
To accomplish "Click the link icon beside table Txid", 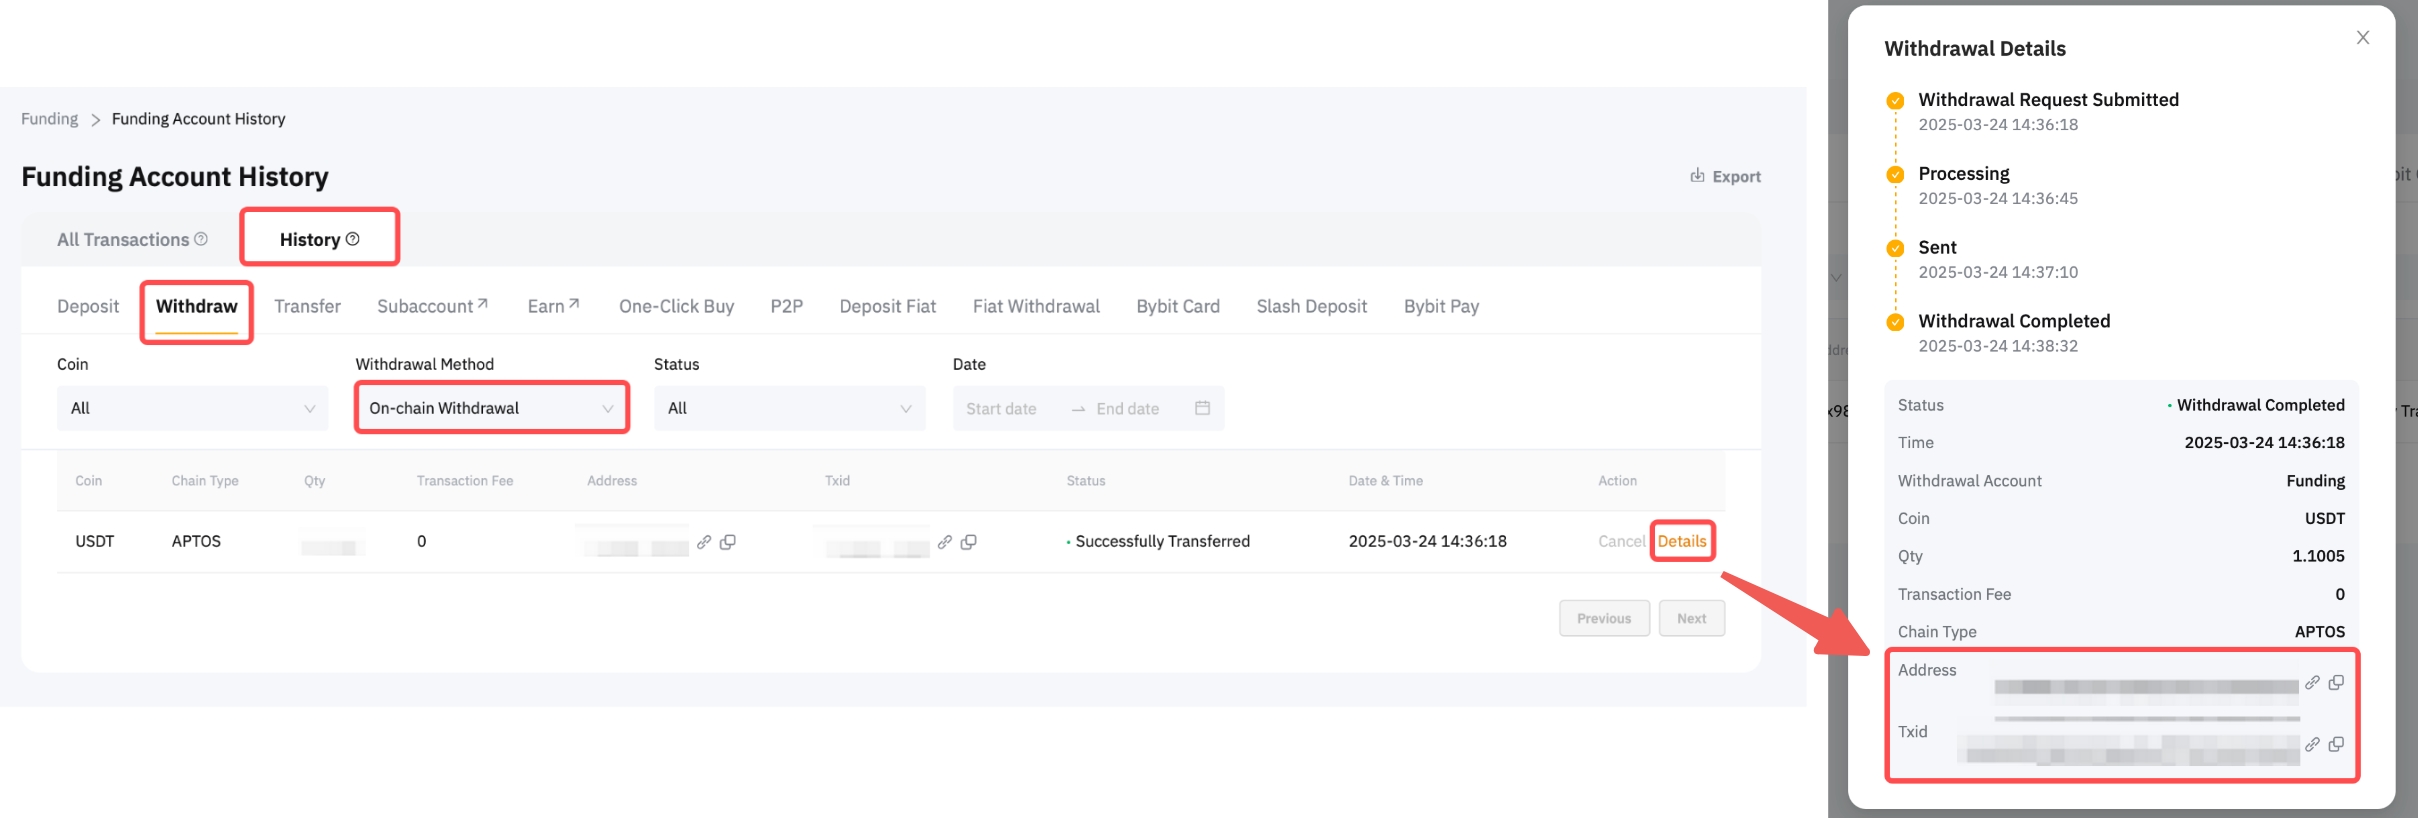I will pos(944,542).
